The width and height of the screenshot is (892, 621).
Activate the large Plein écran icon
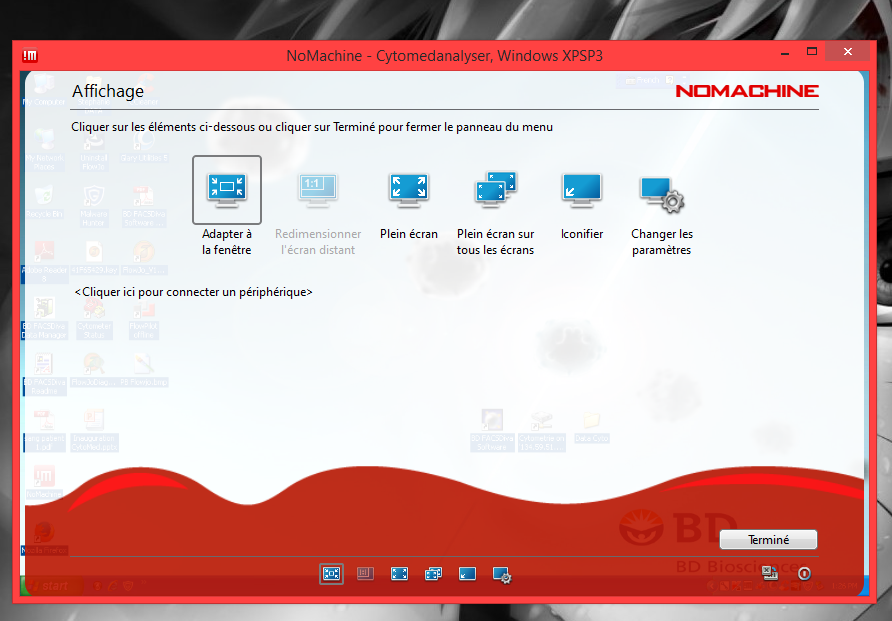tap(408, 189)
